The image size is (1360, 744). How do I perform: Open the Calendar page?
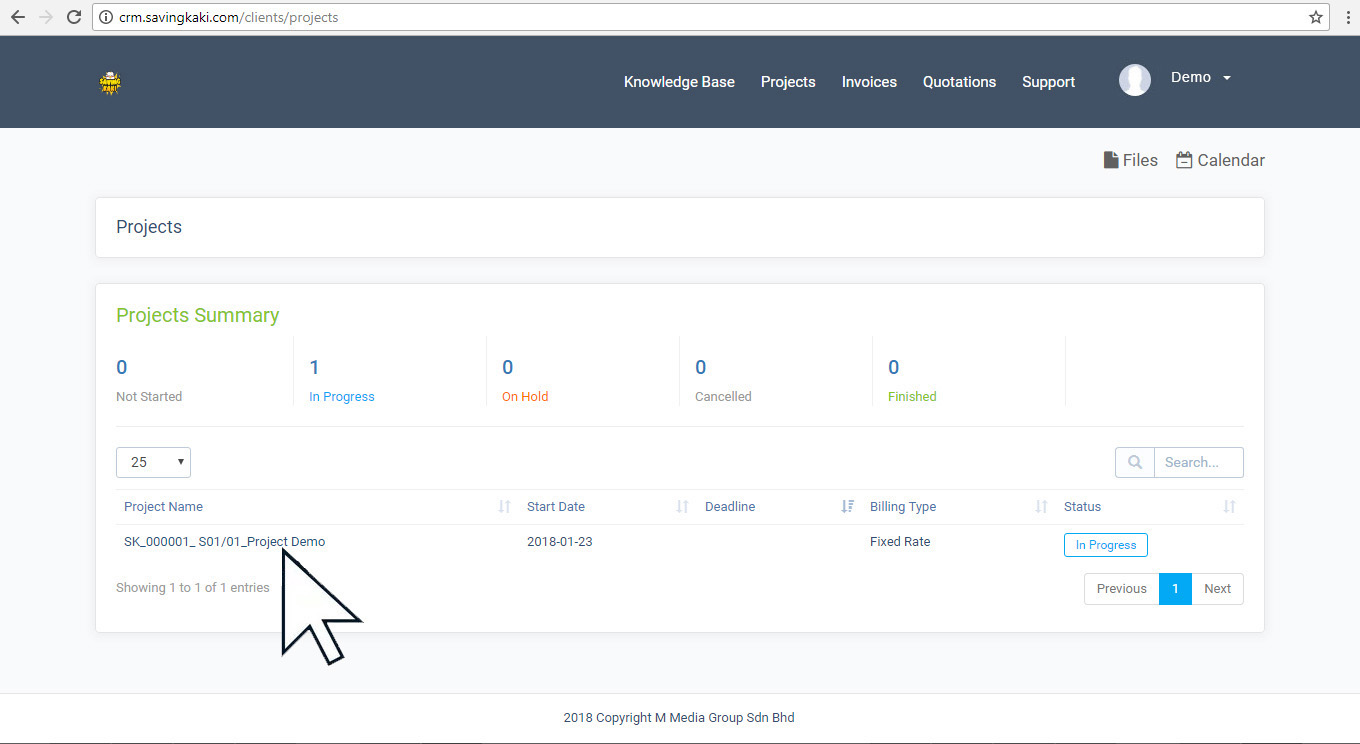pyautogui.click(x=1220, y=160)
